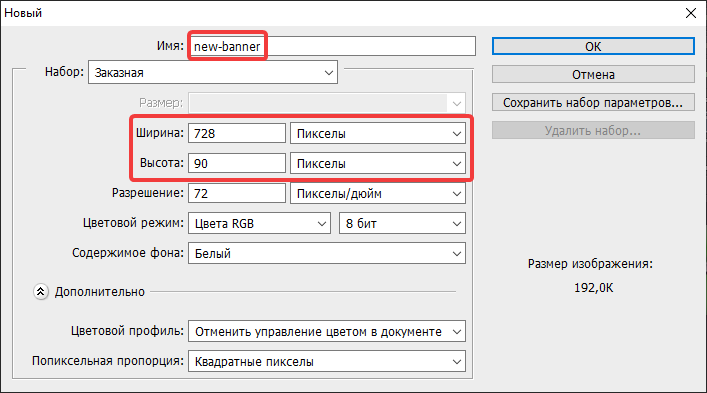
Task: Open the Цветовой профиль dropdown
Action: point(327,332)
